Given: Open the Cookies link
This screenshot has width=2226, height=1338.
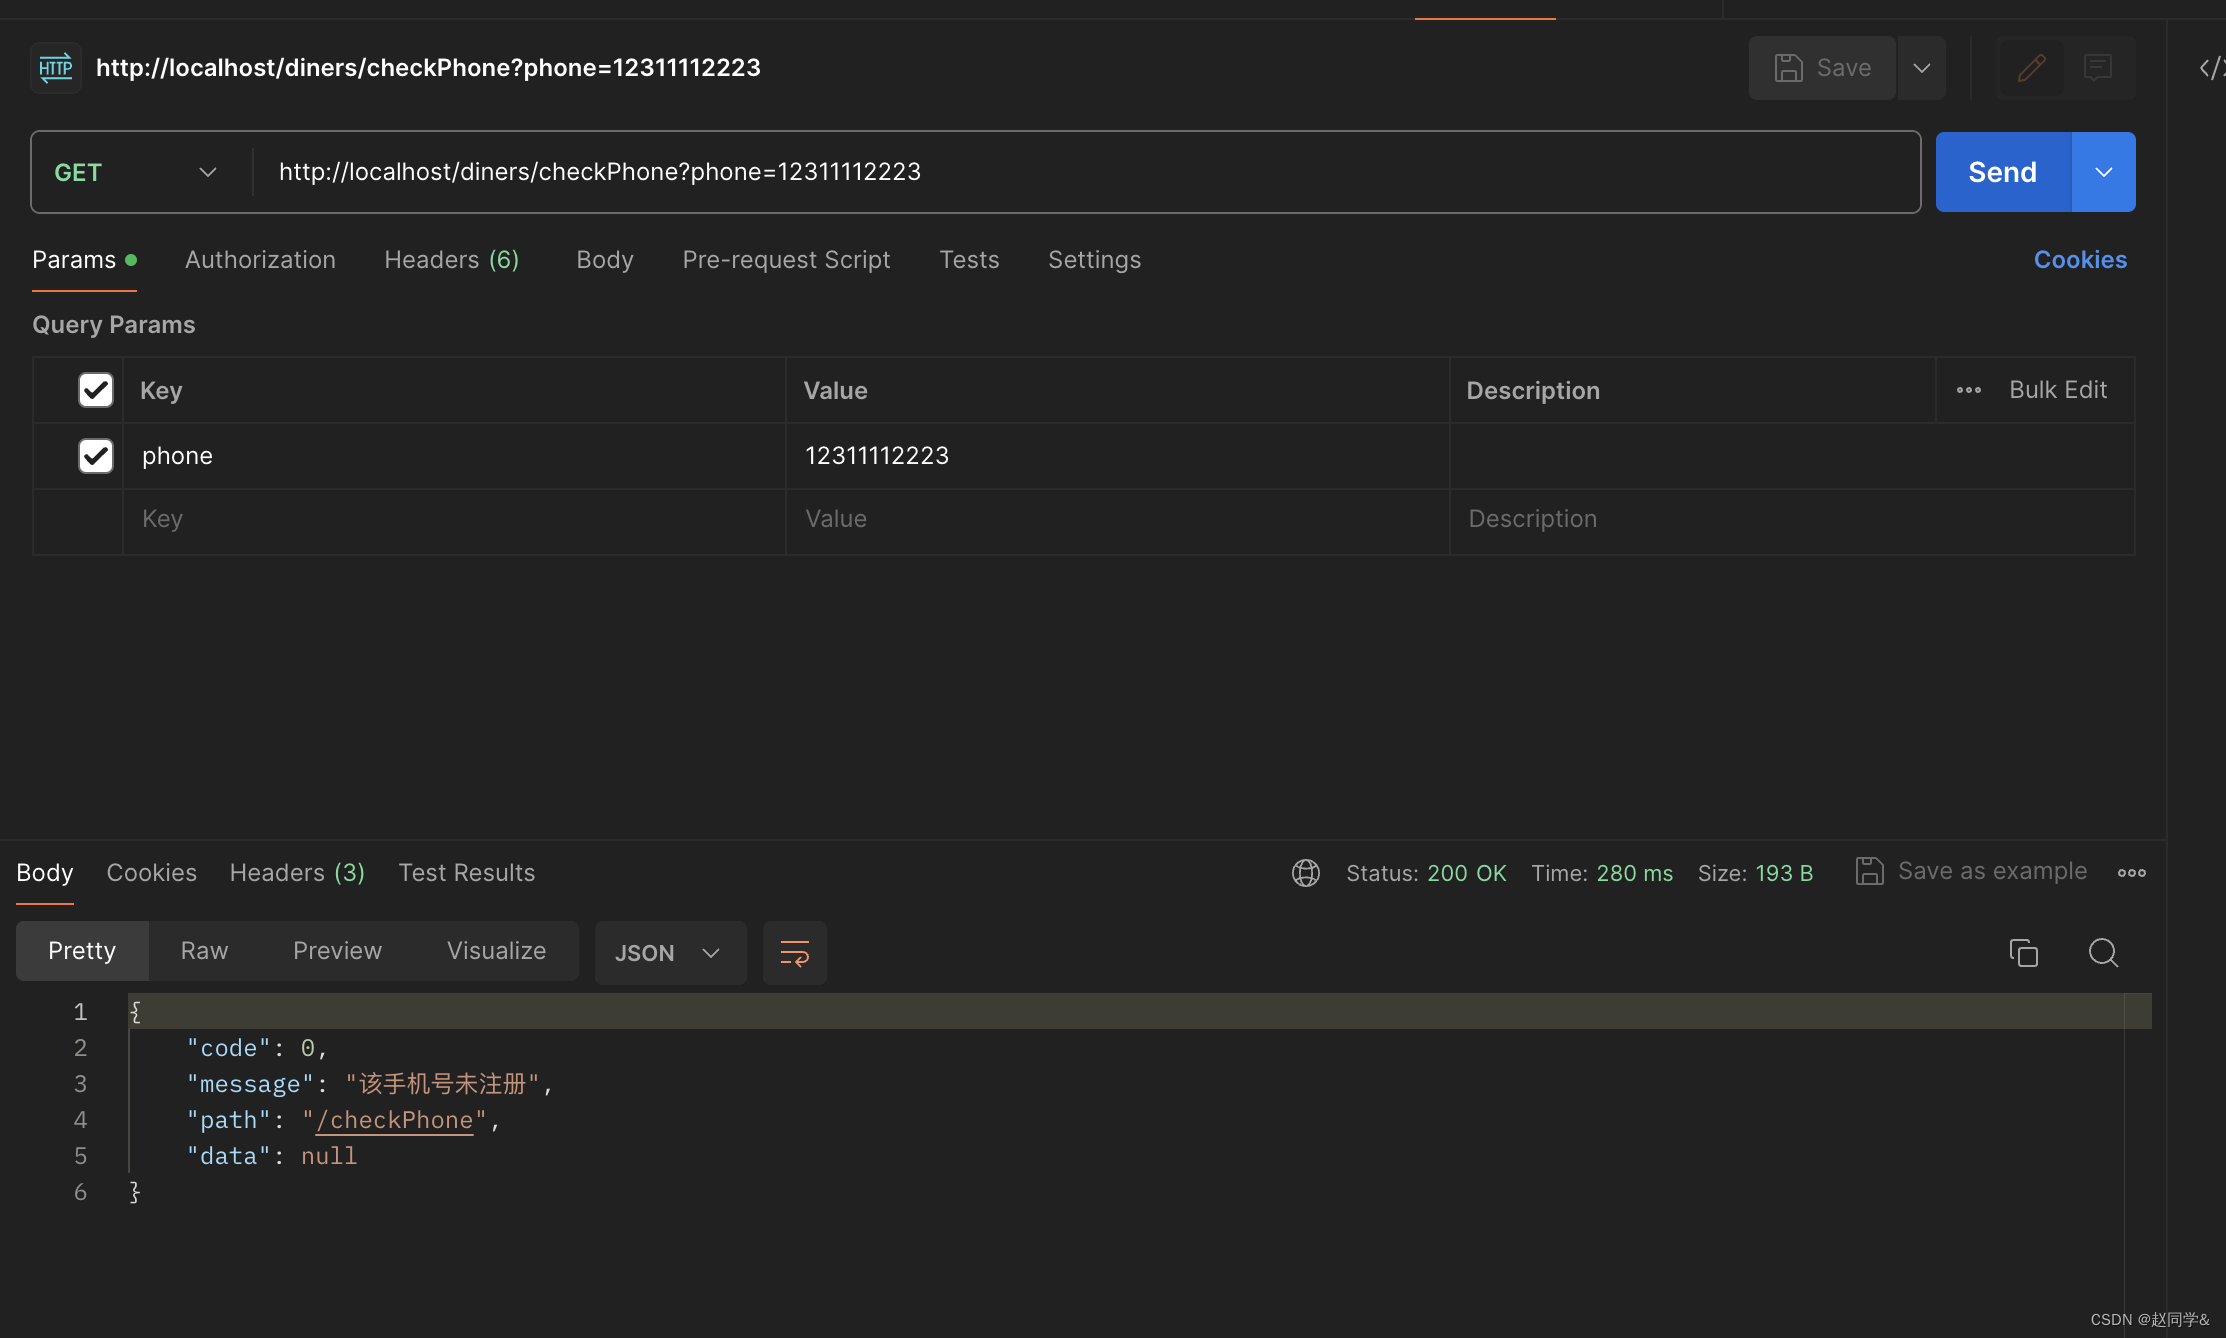Looking at the screenshot, I should tap(2080, 260).
